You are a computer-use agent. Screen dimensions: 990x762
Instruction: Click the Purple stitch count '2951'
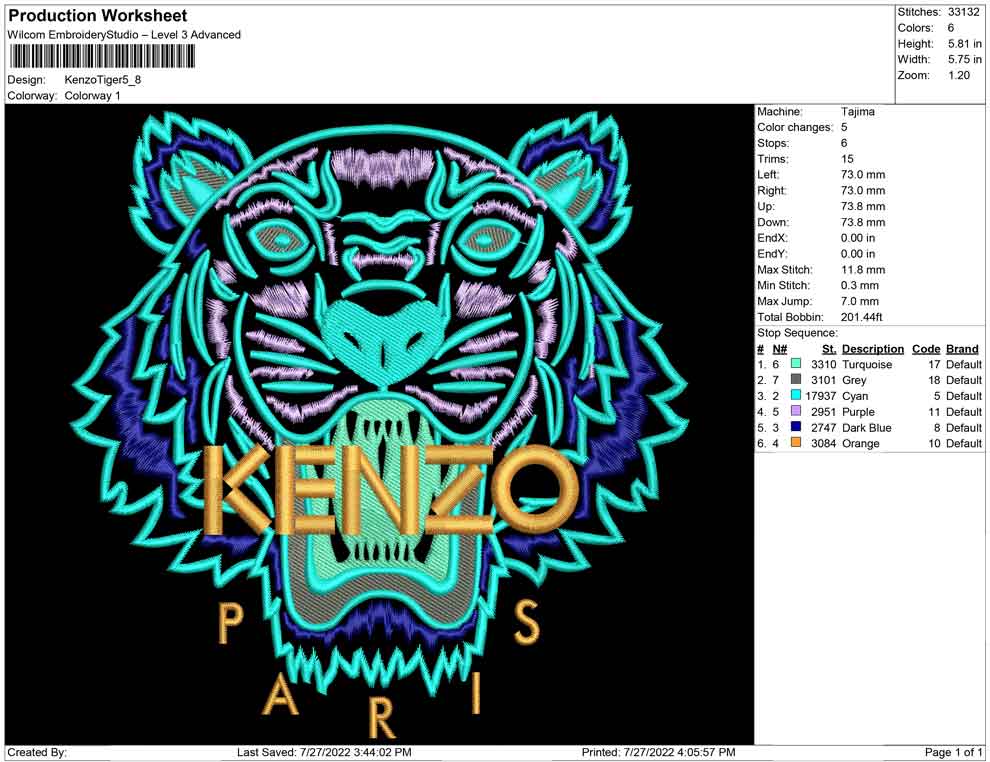tap(823, 412)
